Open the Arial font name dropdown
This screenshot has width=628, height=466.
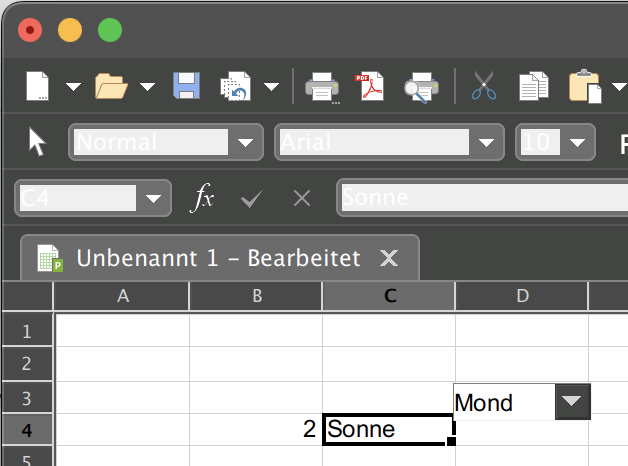(487, 143)
